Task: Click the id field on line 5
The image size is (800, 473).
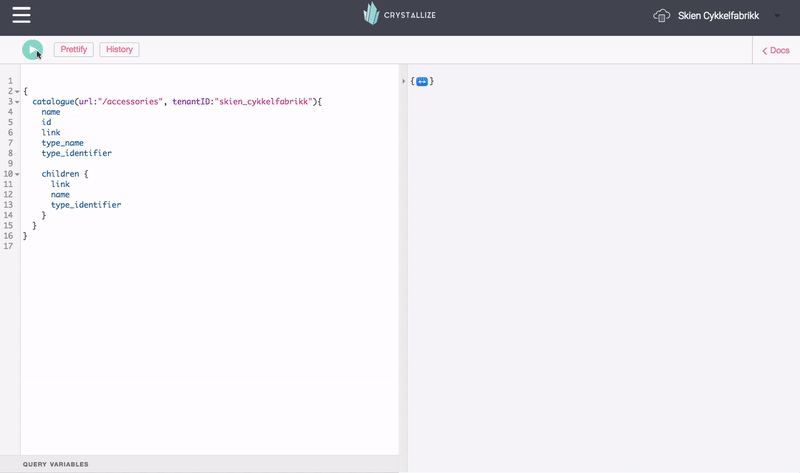Action: [x=46, y=122]
